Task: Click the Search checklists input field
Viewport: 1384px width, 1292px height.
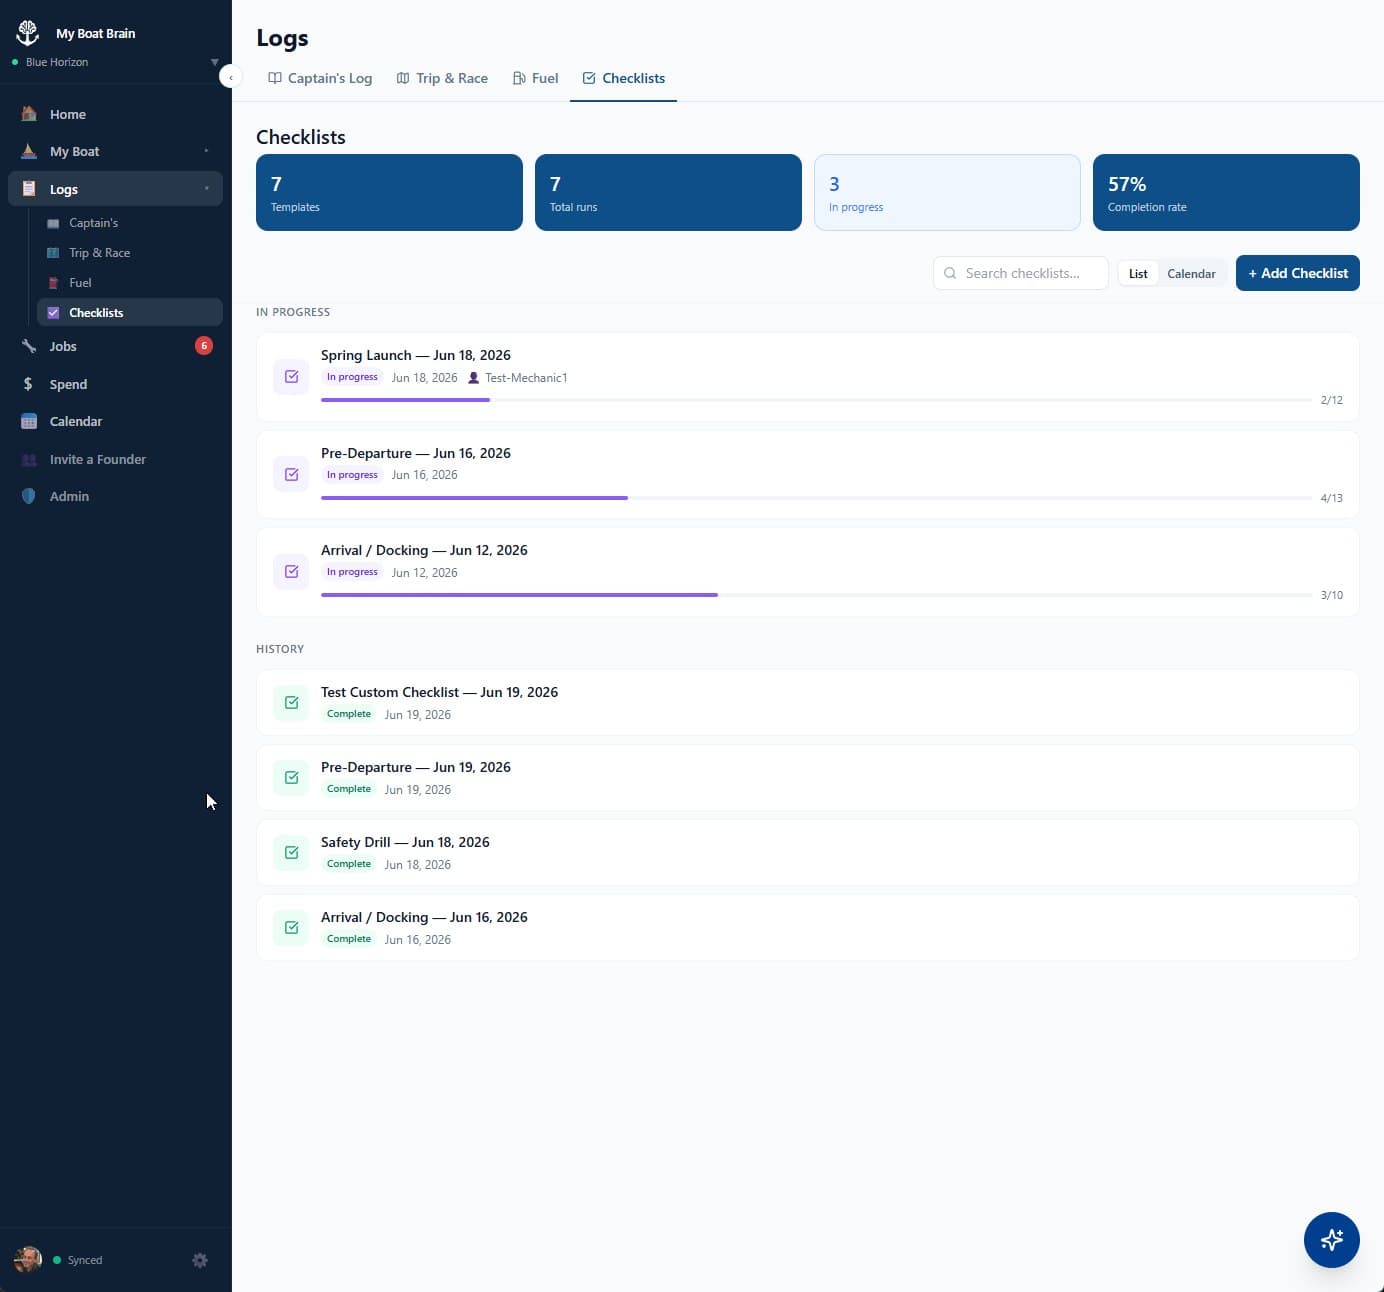Action: pyautogui.click(x=1020, y=273)
